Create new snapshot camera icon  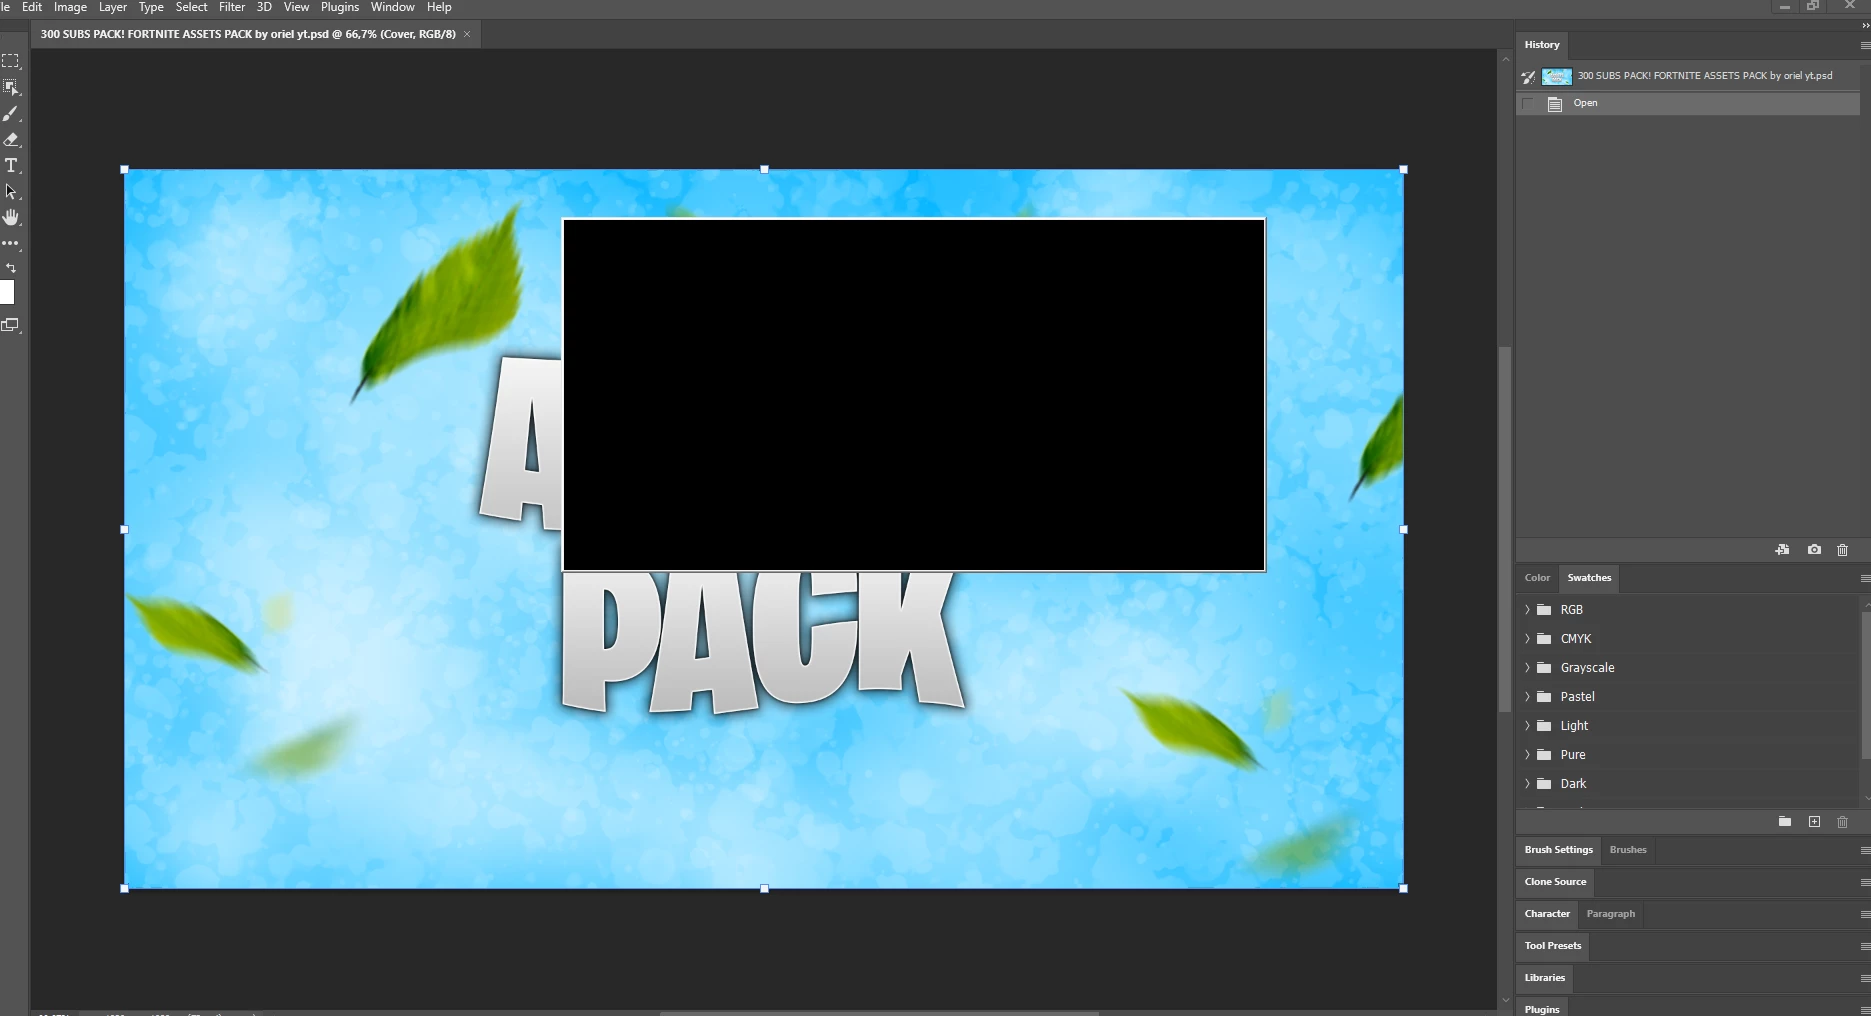[x=1814, y=550]
